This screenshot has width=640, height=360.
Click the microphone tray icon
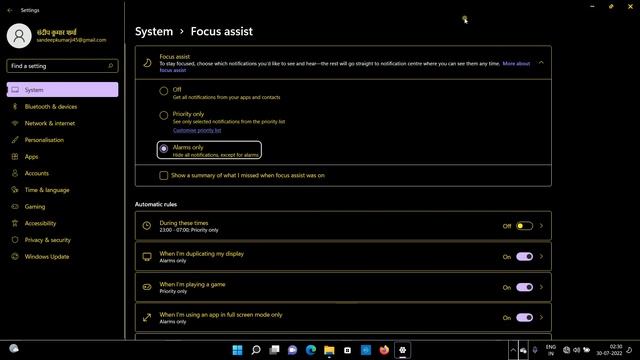pyautogui.click(x=535, y=350)
